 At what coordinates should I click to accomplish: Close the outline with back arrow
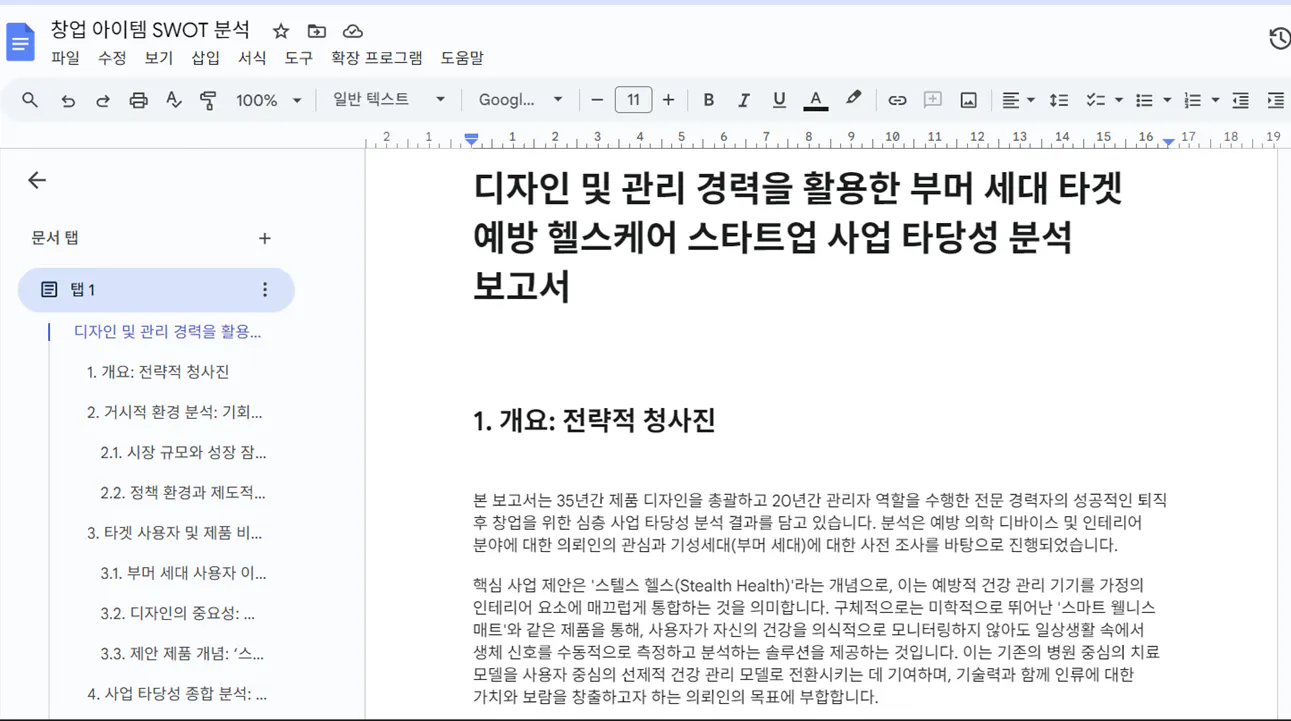pyautogui.click(x=37, y=180)
